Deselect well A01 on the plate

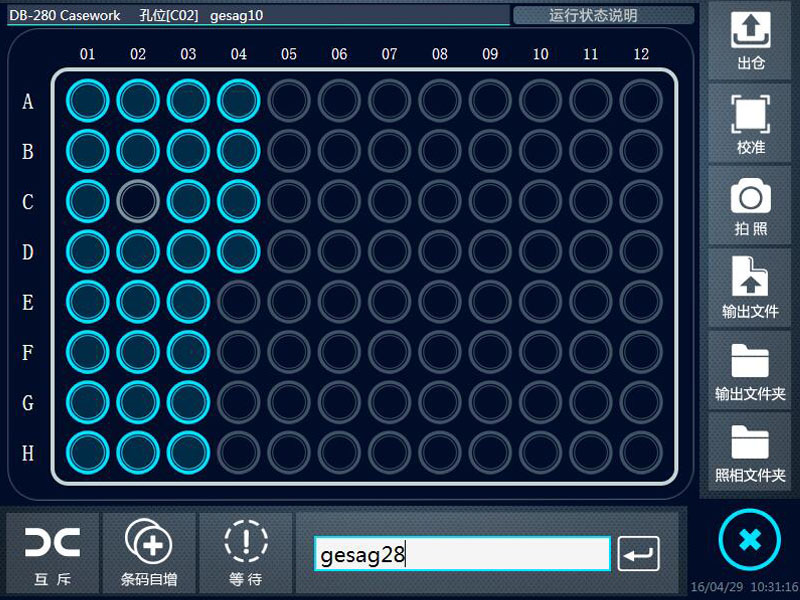(88, 101)
